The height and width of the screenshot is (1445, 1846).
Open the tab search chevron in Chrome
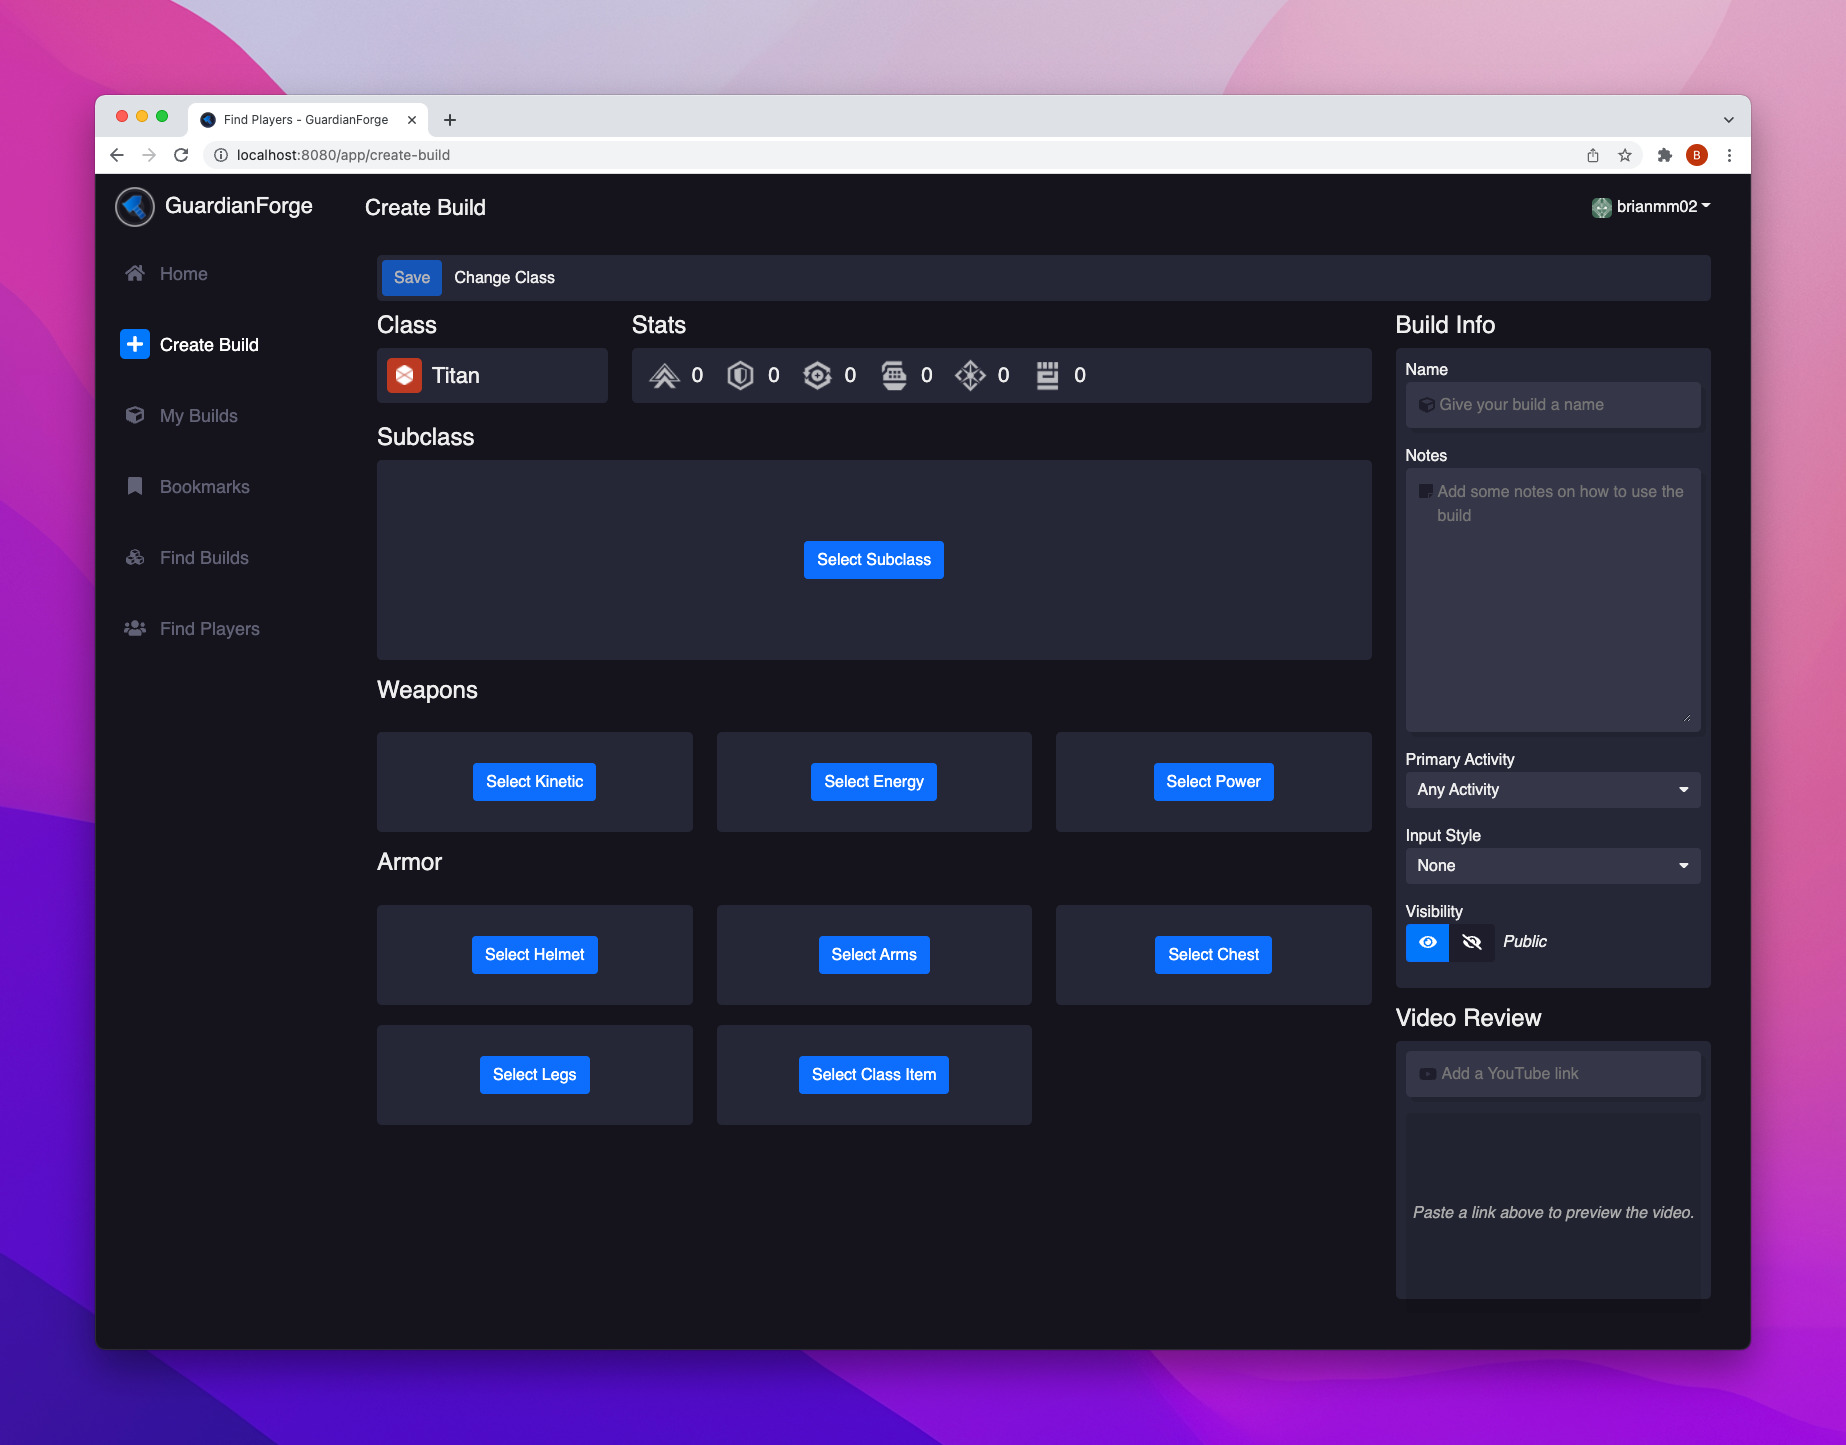[x=1729, y=120]
